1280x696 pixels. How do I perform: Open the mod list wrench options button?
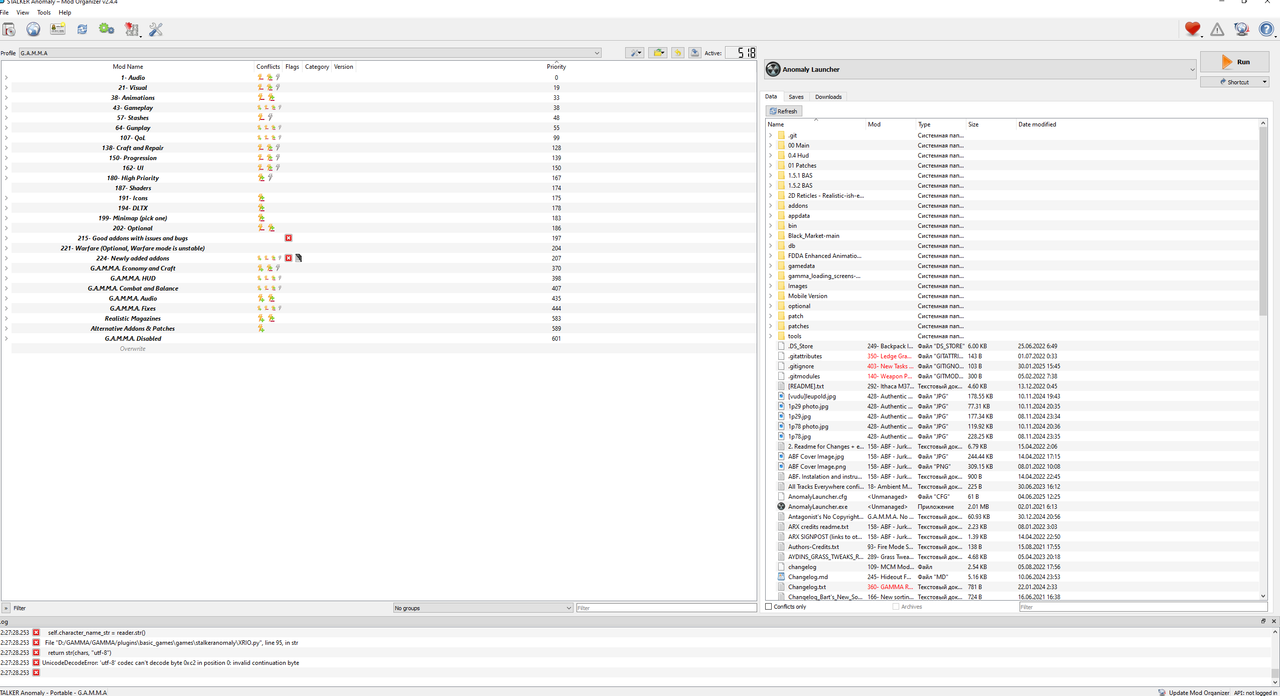pos(635,53)
